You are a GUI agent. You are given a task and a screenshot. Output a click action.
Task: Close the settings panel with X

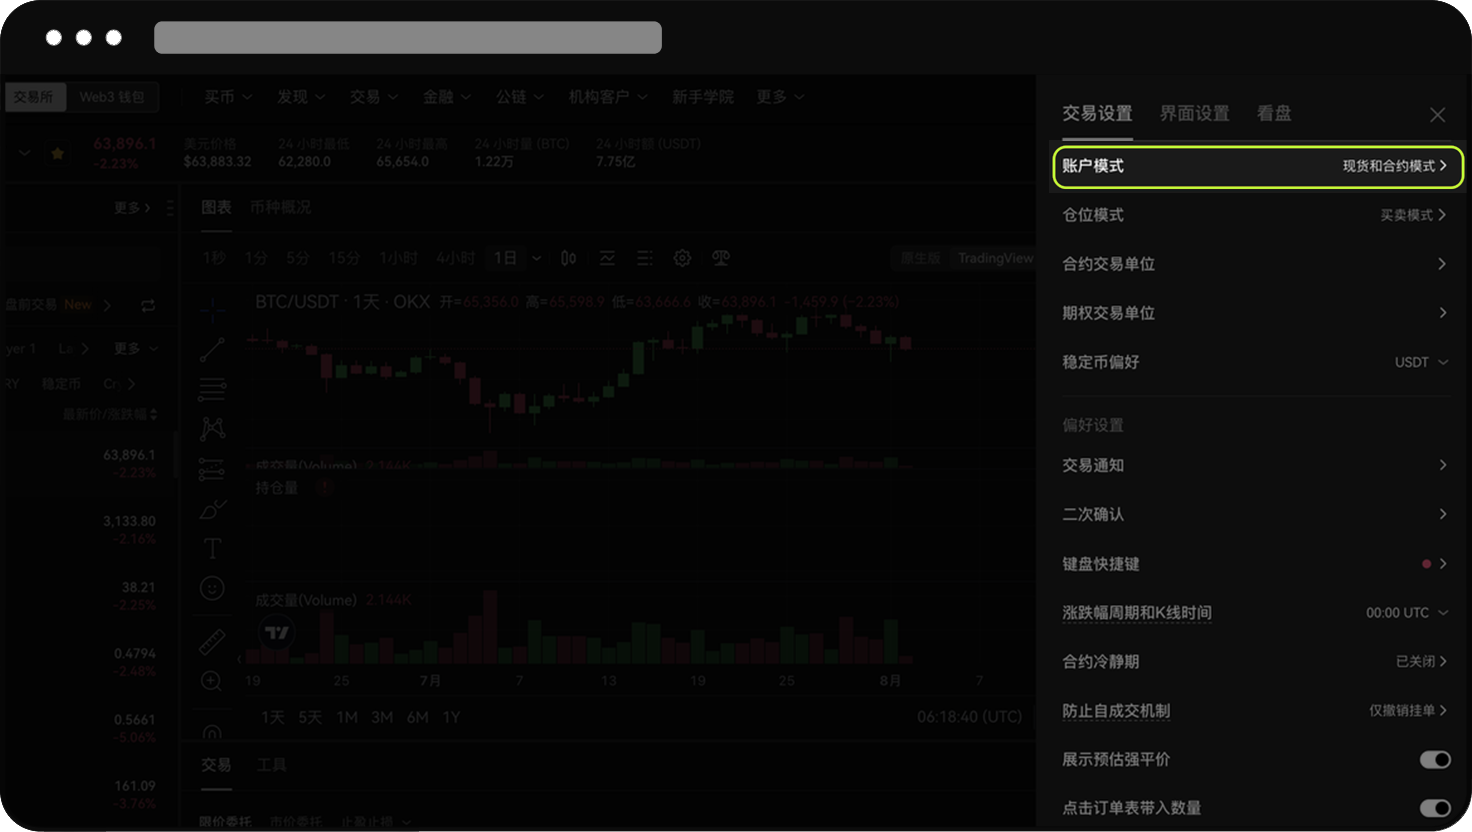(1438, 115)
